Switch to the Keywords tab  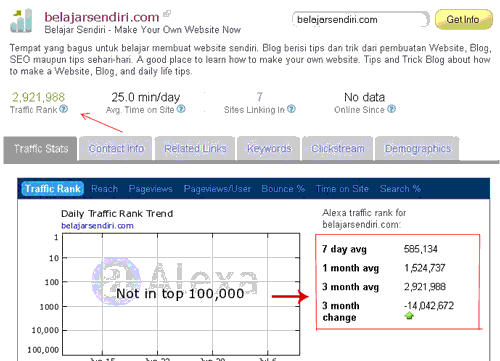269,149
